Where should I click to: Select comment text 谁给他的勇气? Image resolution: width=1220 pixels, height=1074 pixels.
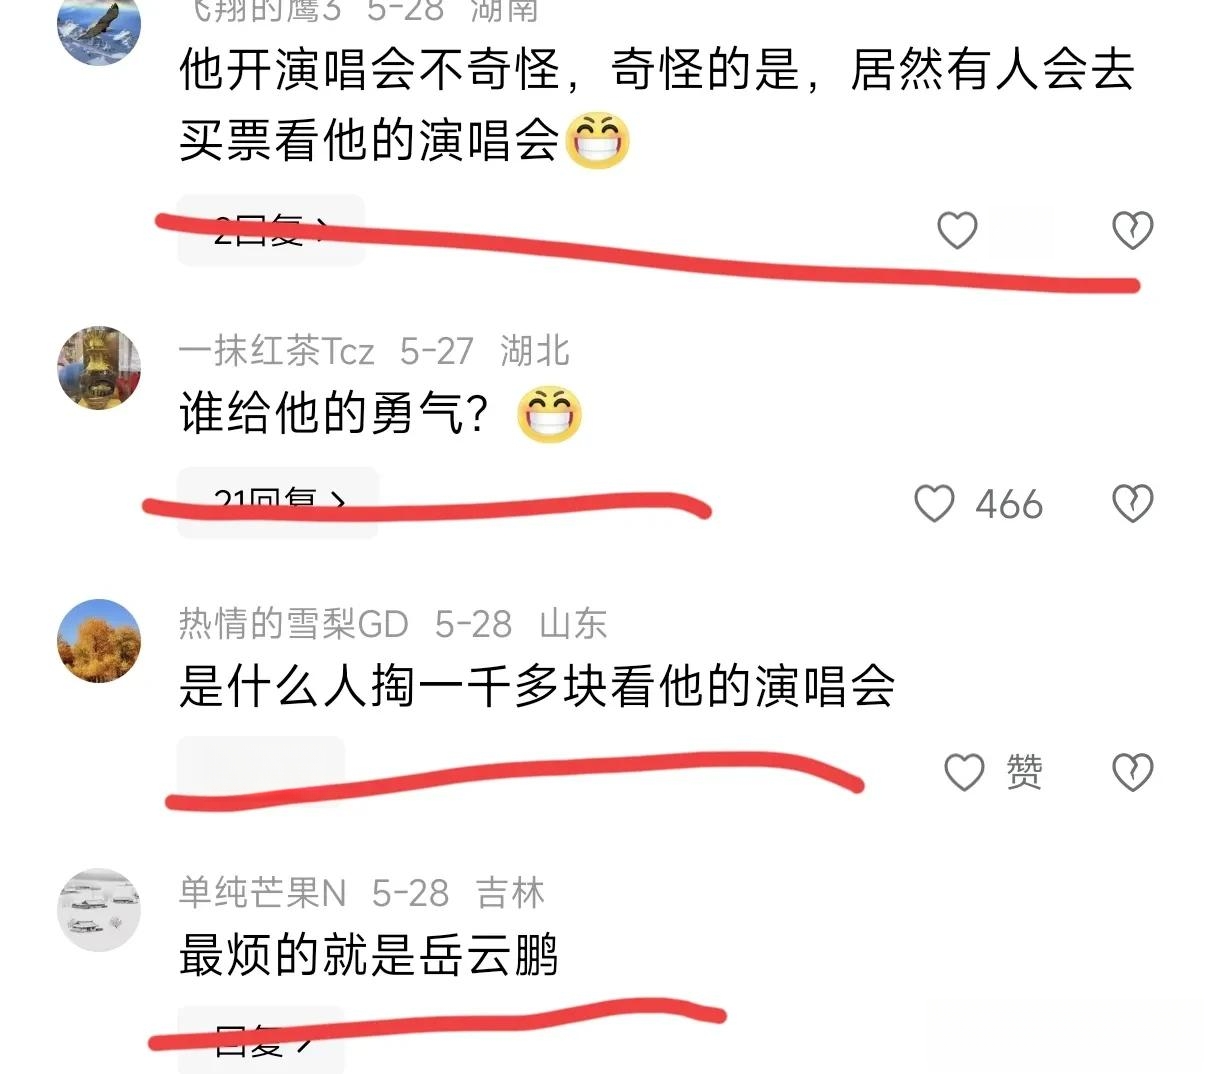(334, 414)
